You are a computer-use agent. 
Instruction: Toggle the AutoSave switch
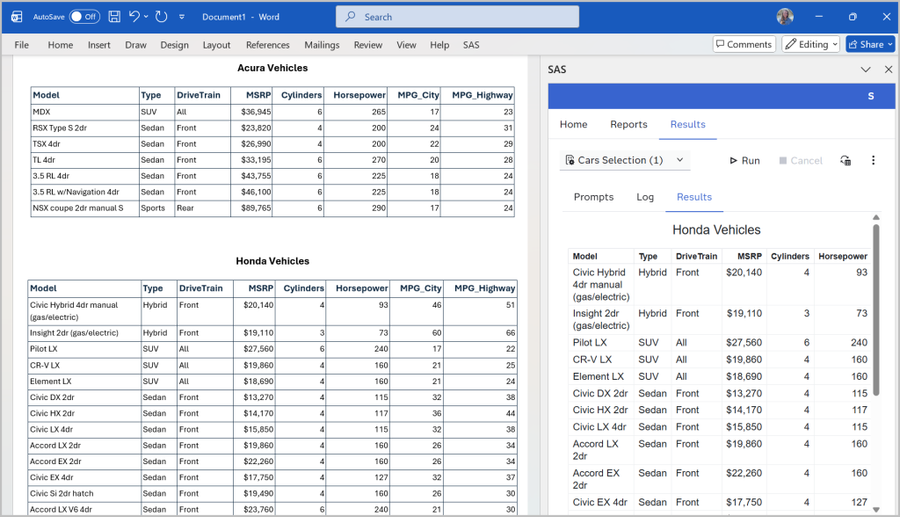[84, 17]
